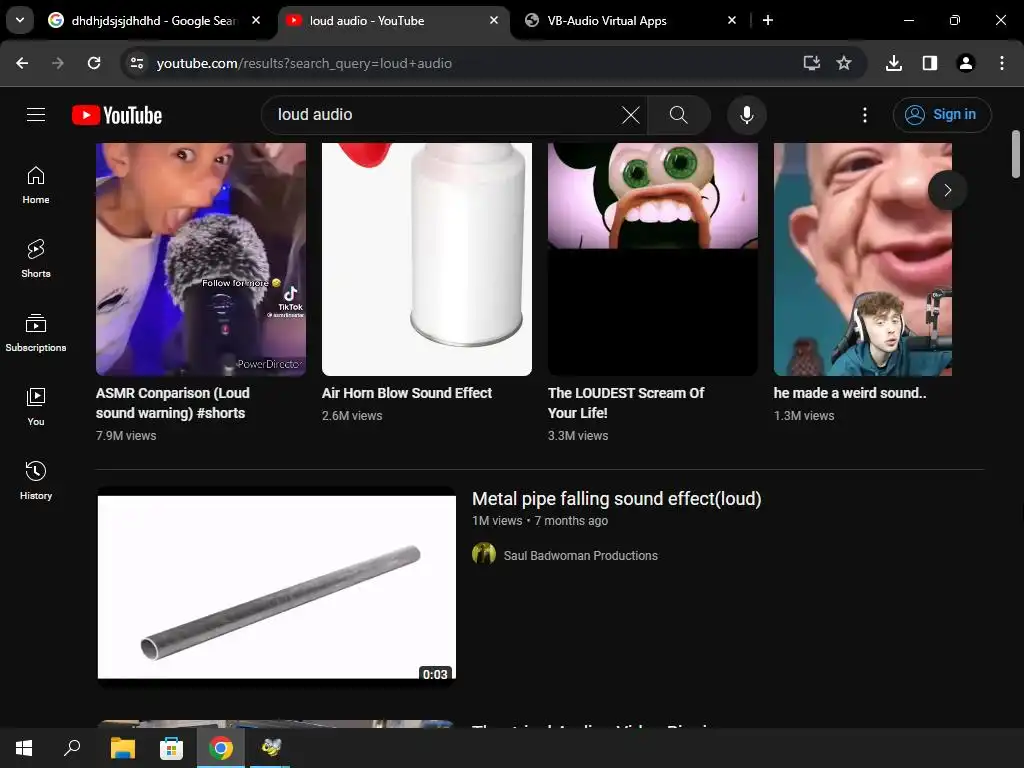Open Air Horn Blow Sound Effect thumbnail
This screenshot has width=1024, height=768.
[x=426, y=259]
